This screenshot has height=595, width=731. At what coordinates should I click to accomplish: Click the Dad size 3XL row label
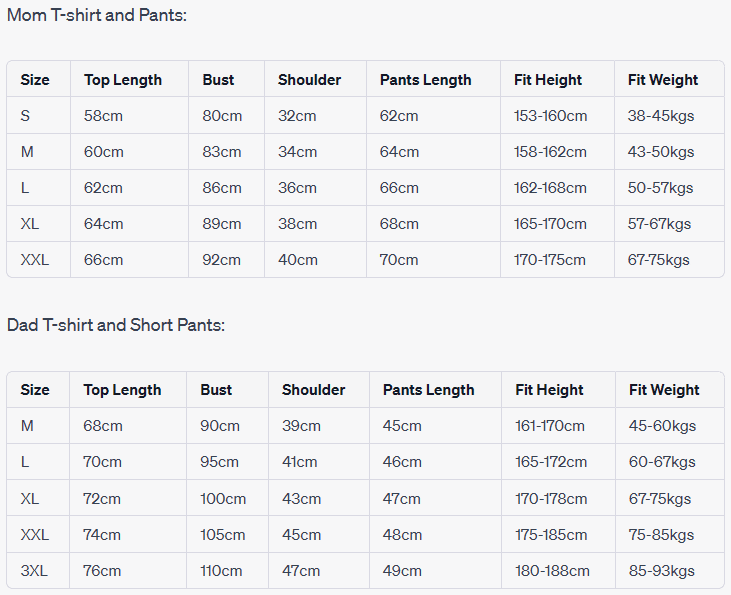point(33,571)
